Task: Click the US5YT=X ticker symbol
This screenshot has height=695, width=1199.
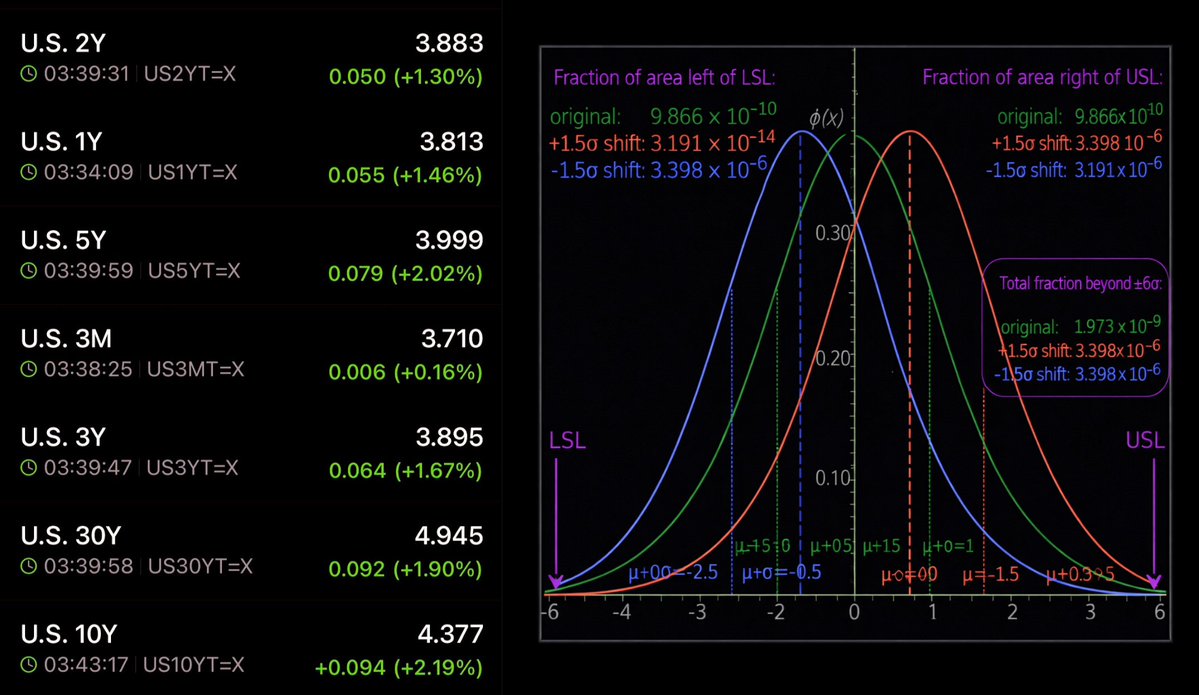Action: click(x=193, y=271)
